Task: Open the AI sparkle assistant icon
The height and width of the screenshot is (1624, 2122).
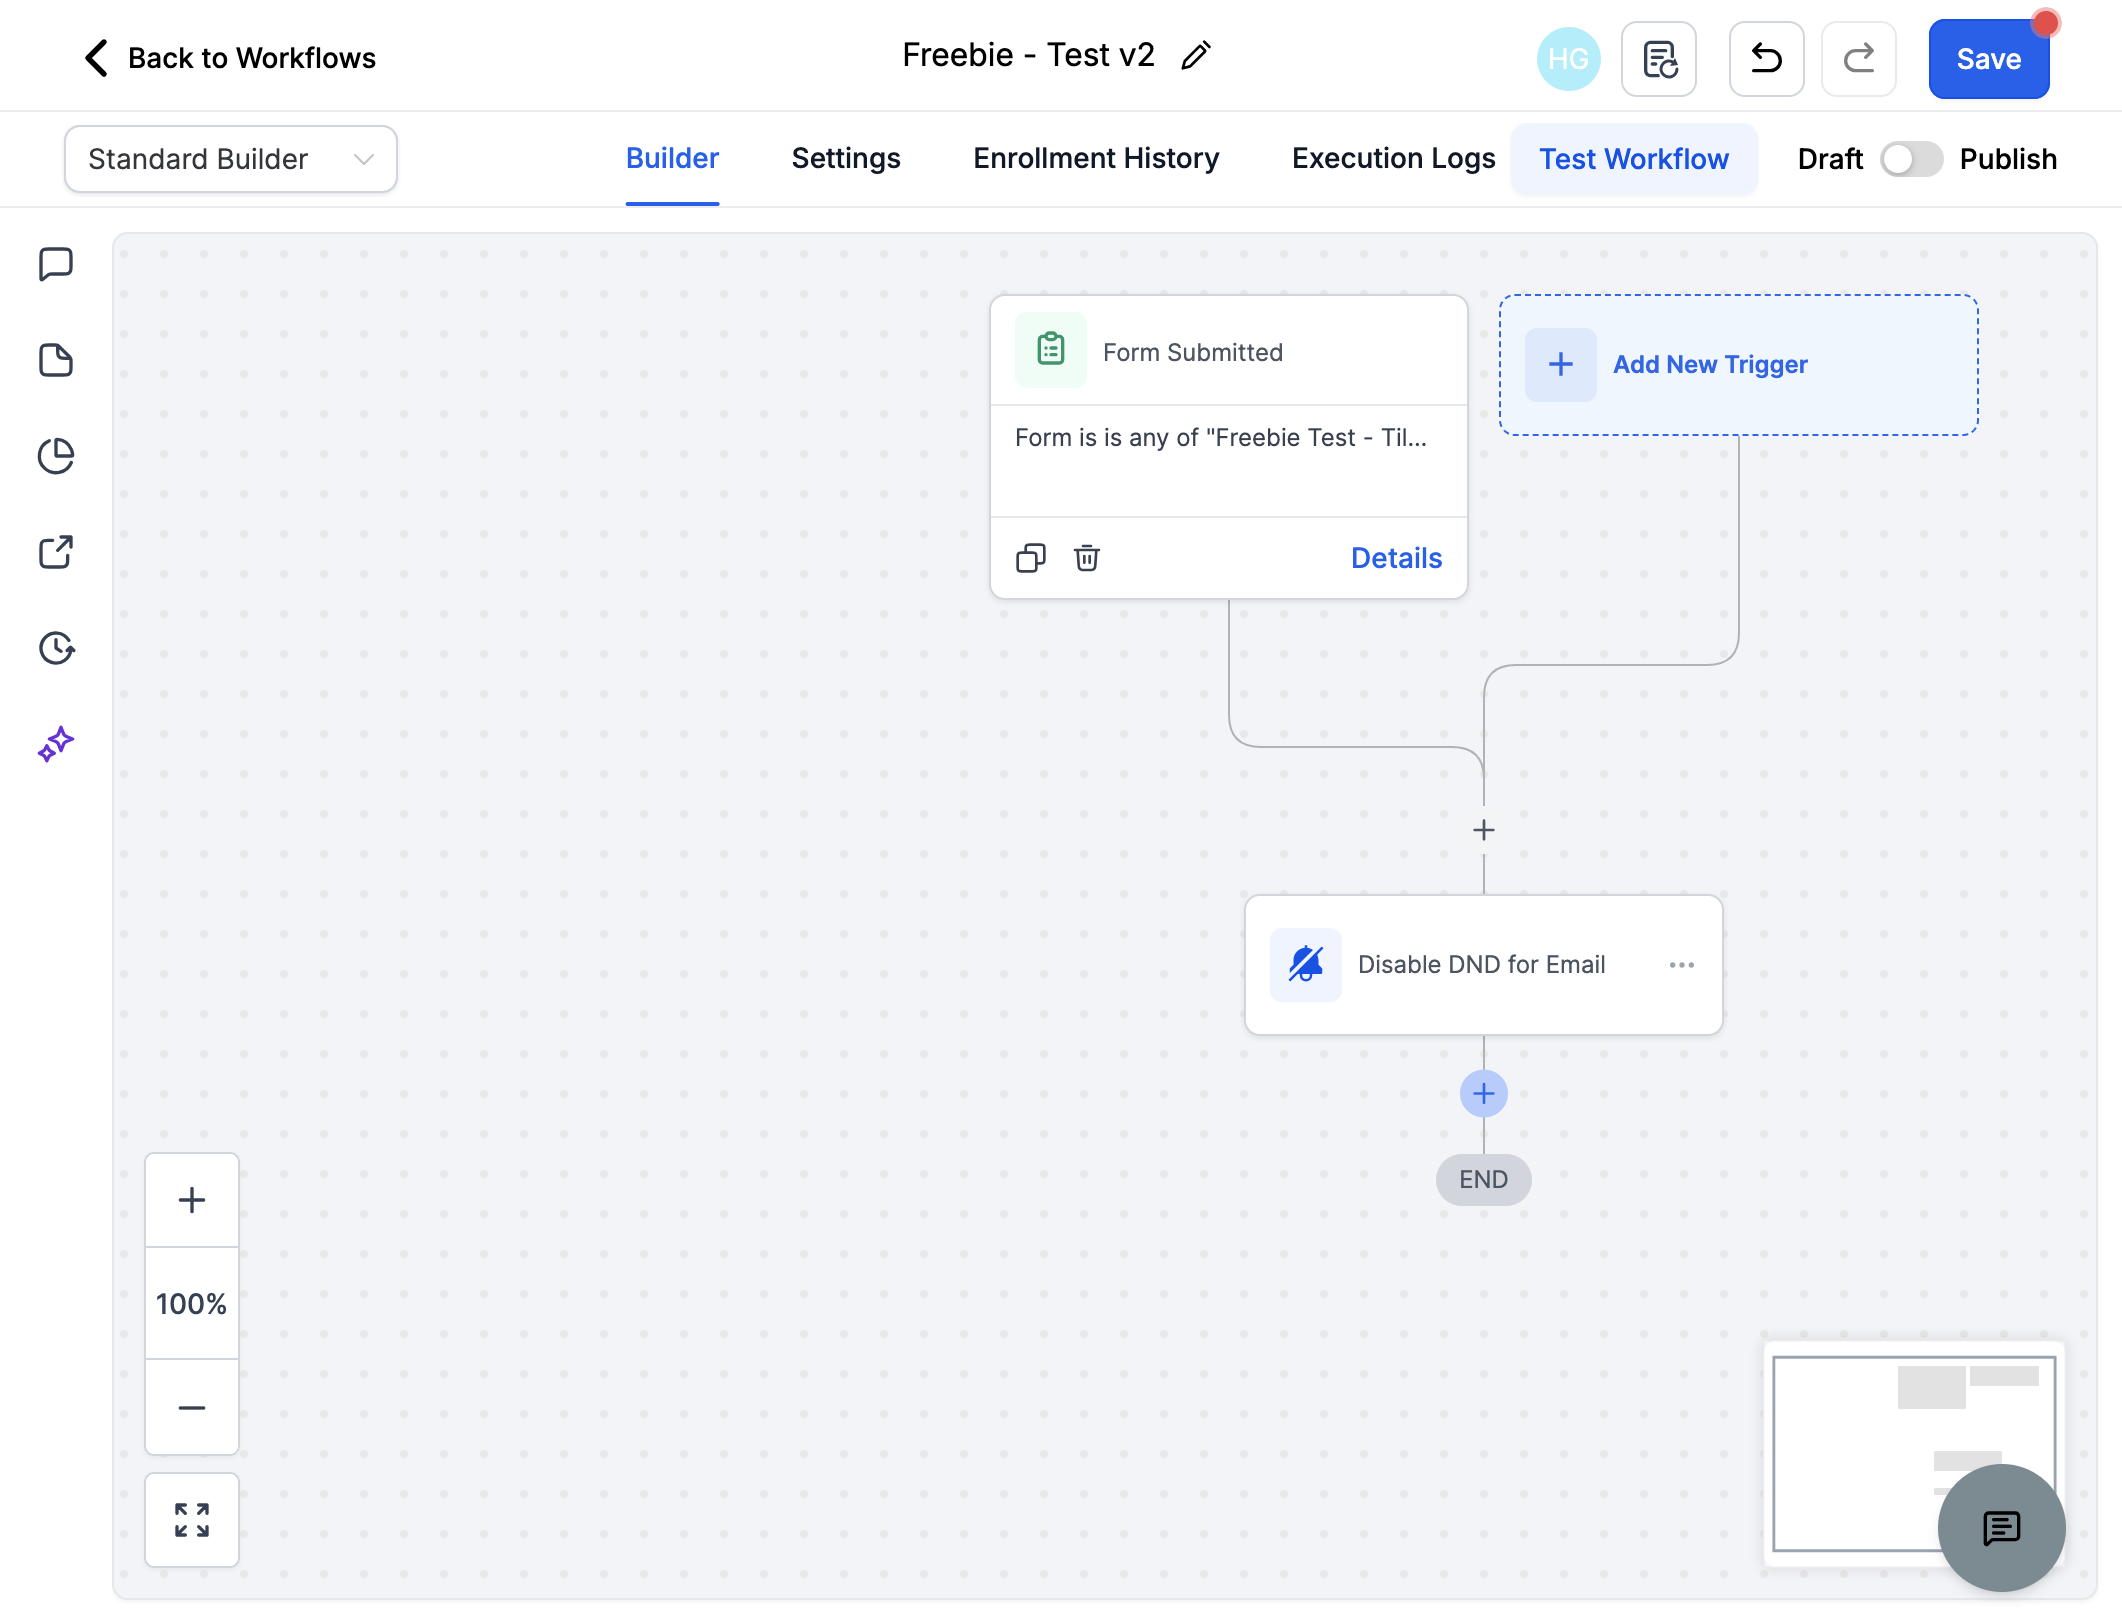Action: [56, 744]
